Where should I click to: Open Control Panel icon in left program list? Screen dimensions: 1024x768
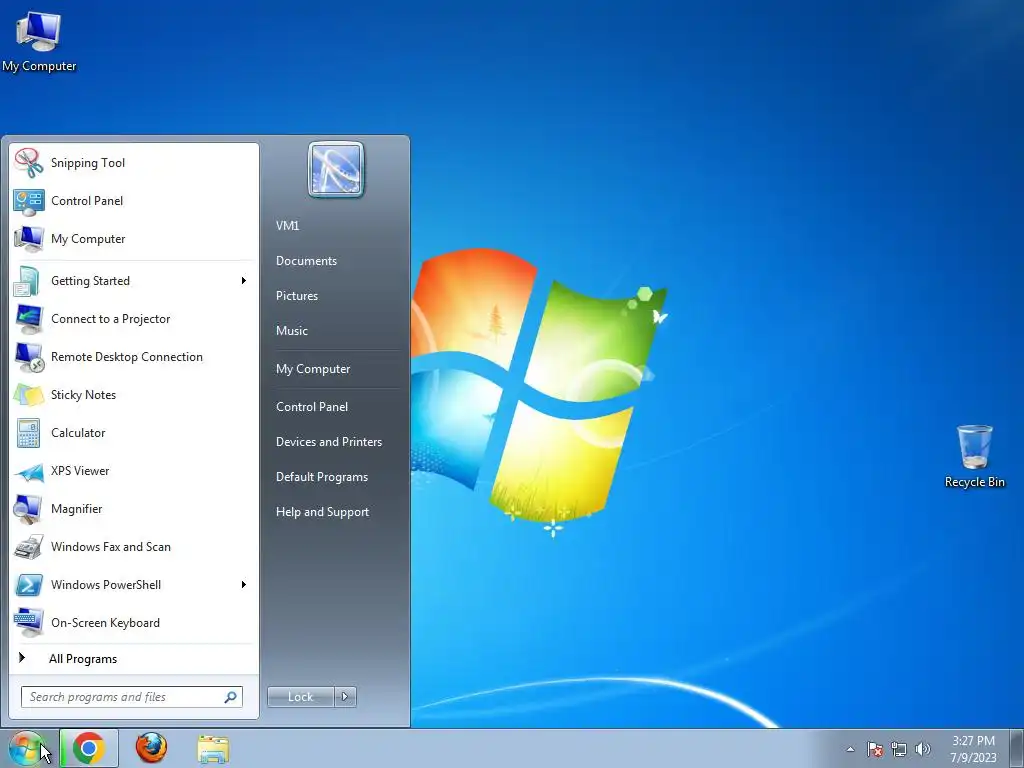29,201
